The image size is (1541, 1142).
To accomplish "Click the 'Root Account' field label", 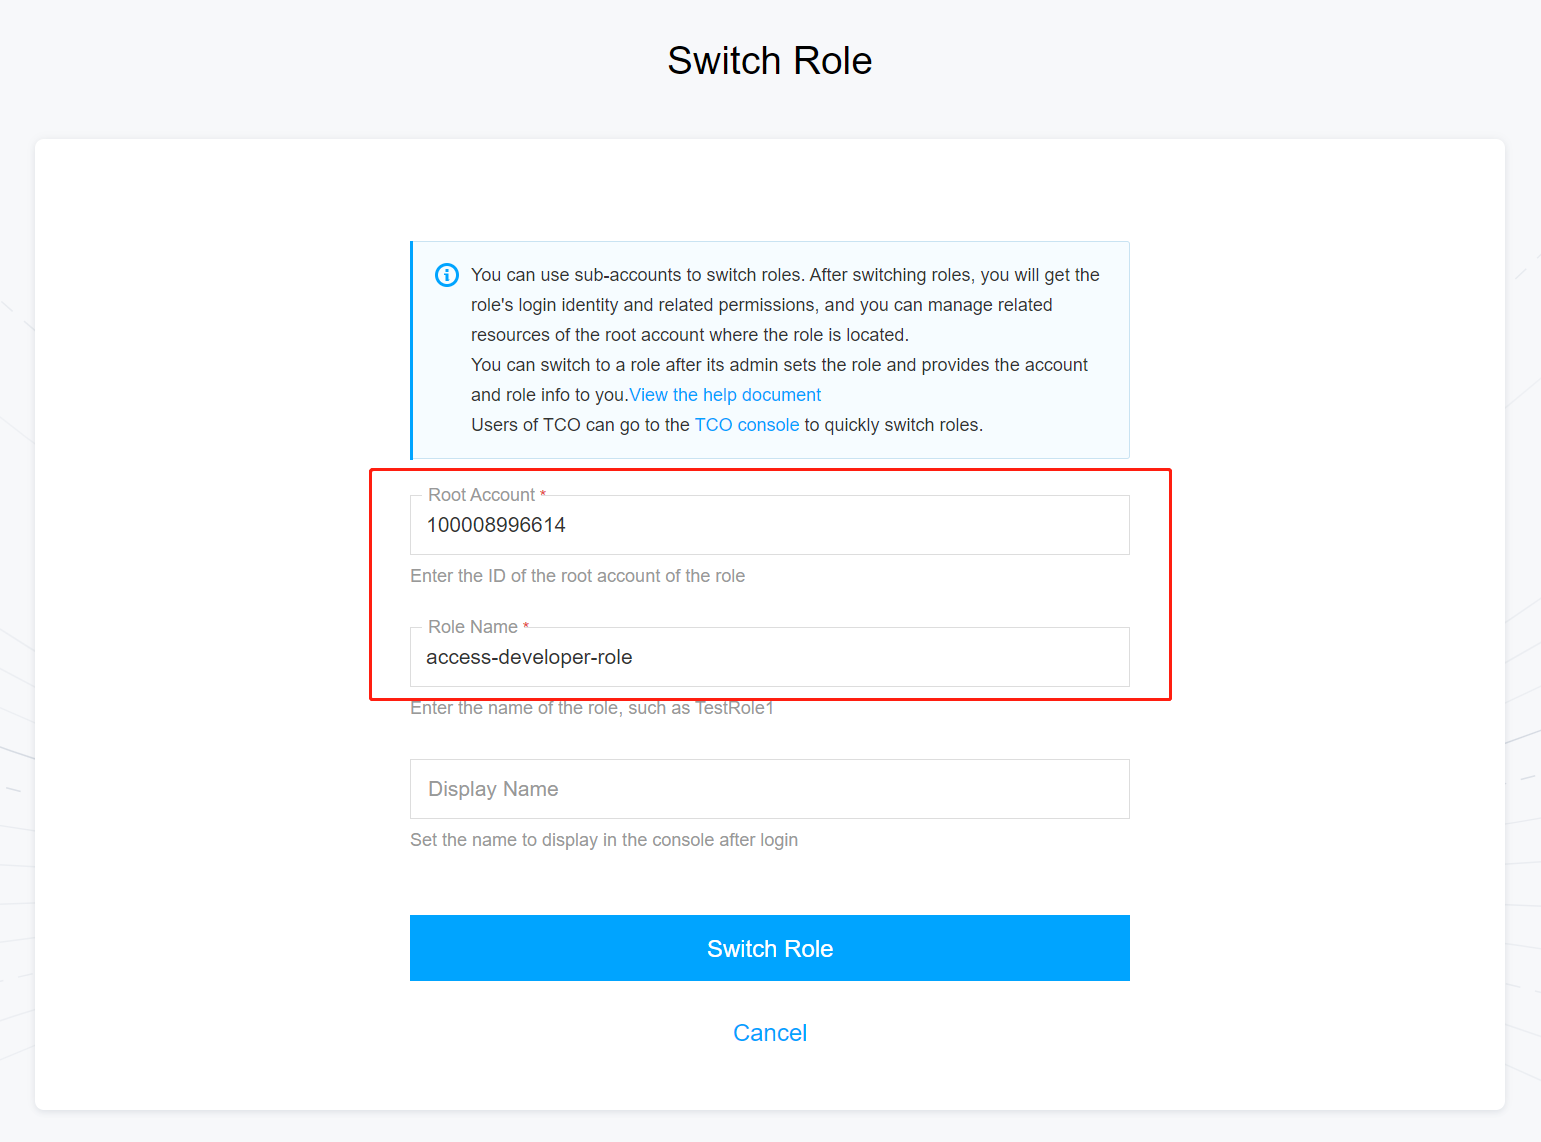I will coord(481,495).
